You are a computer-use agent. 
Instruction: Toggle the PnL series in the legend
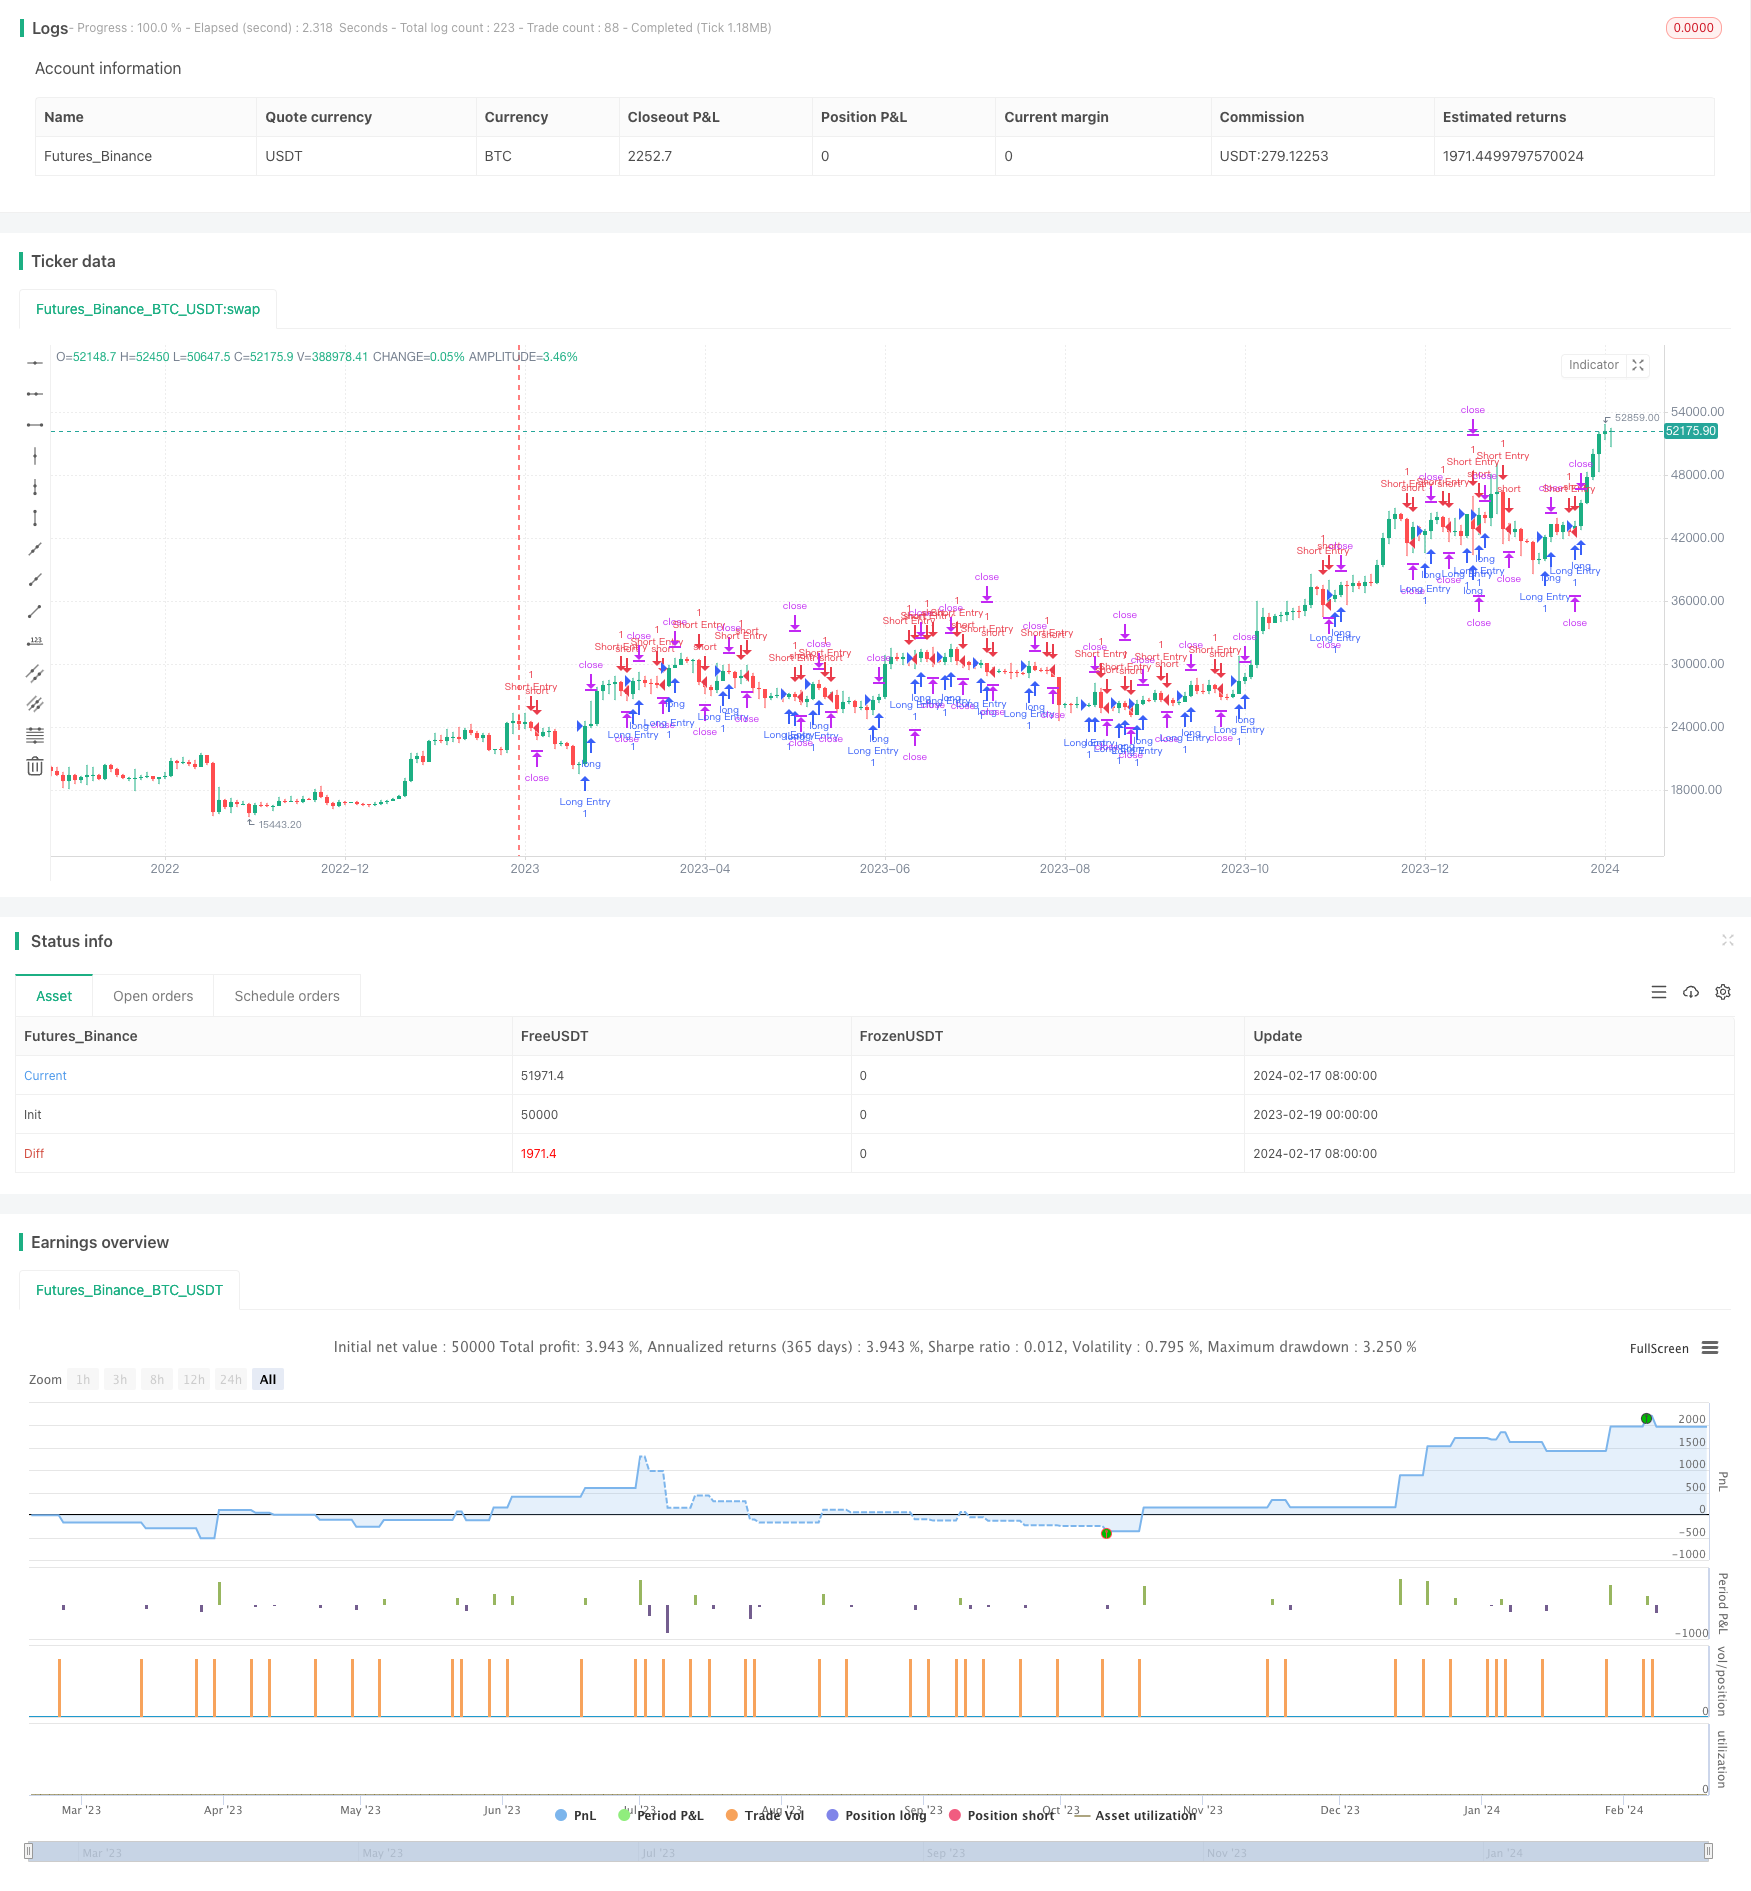point(576,1815)
